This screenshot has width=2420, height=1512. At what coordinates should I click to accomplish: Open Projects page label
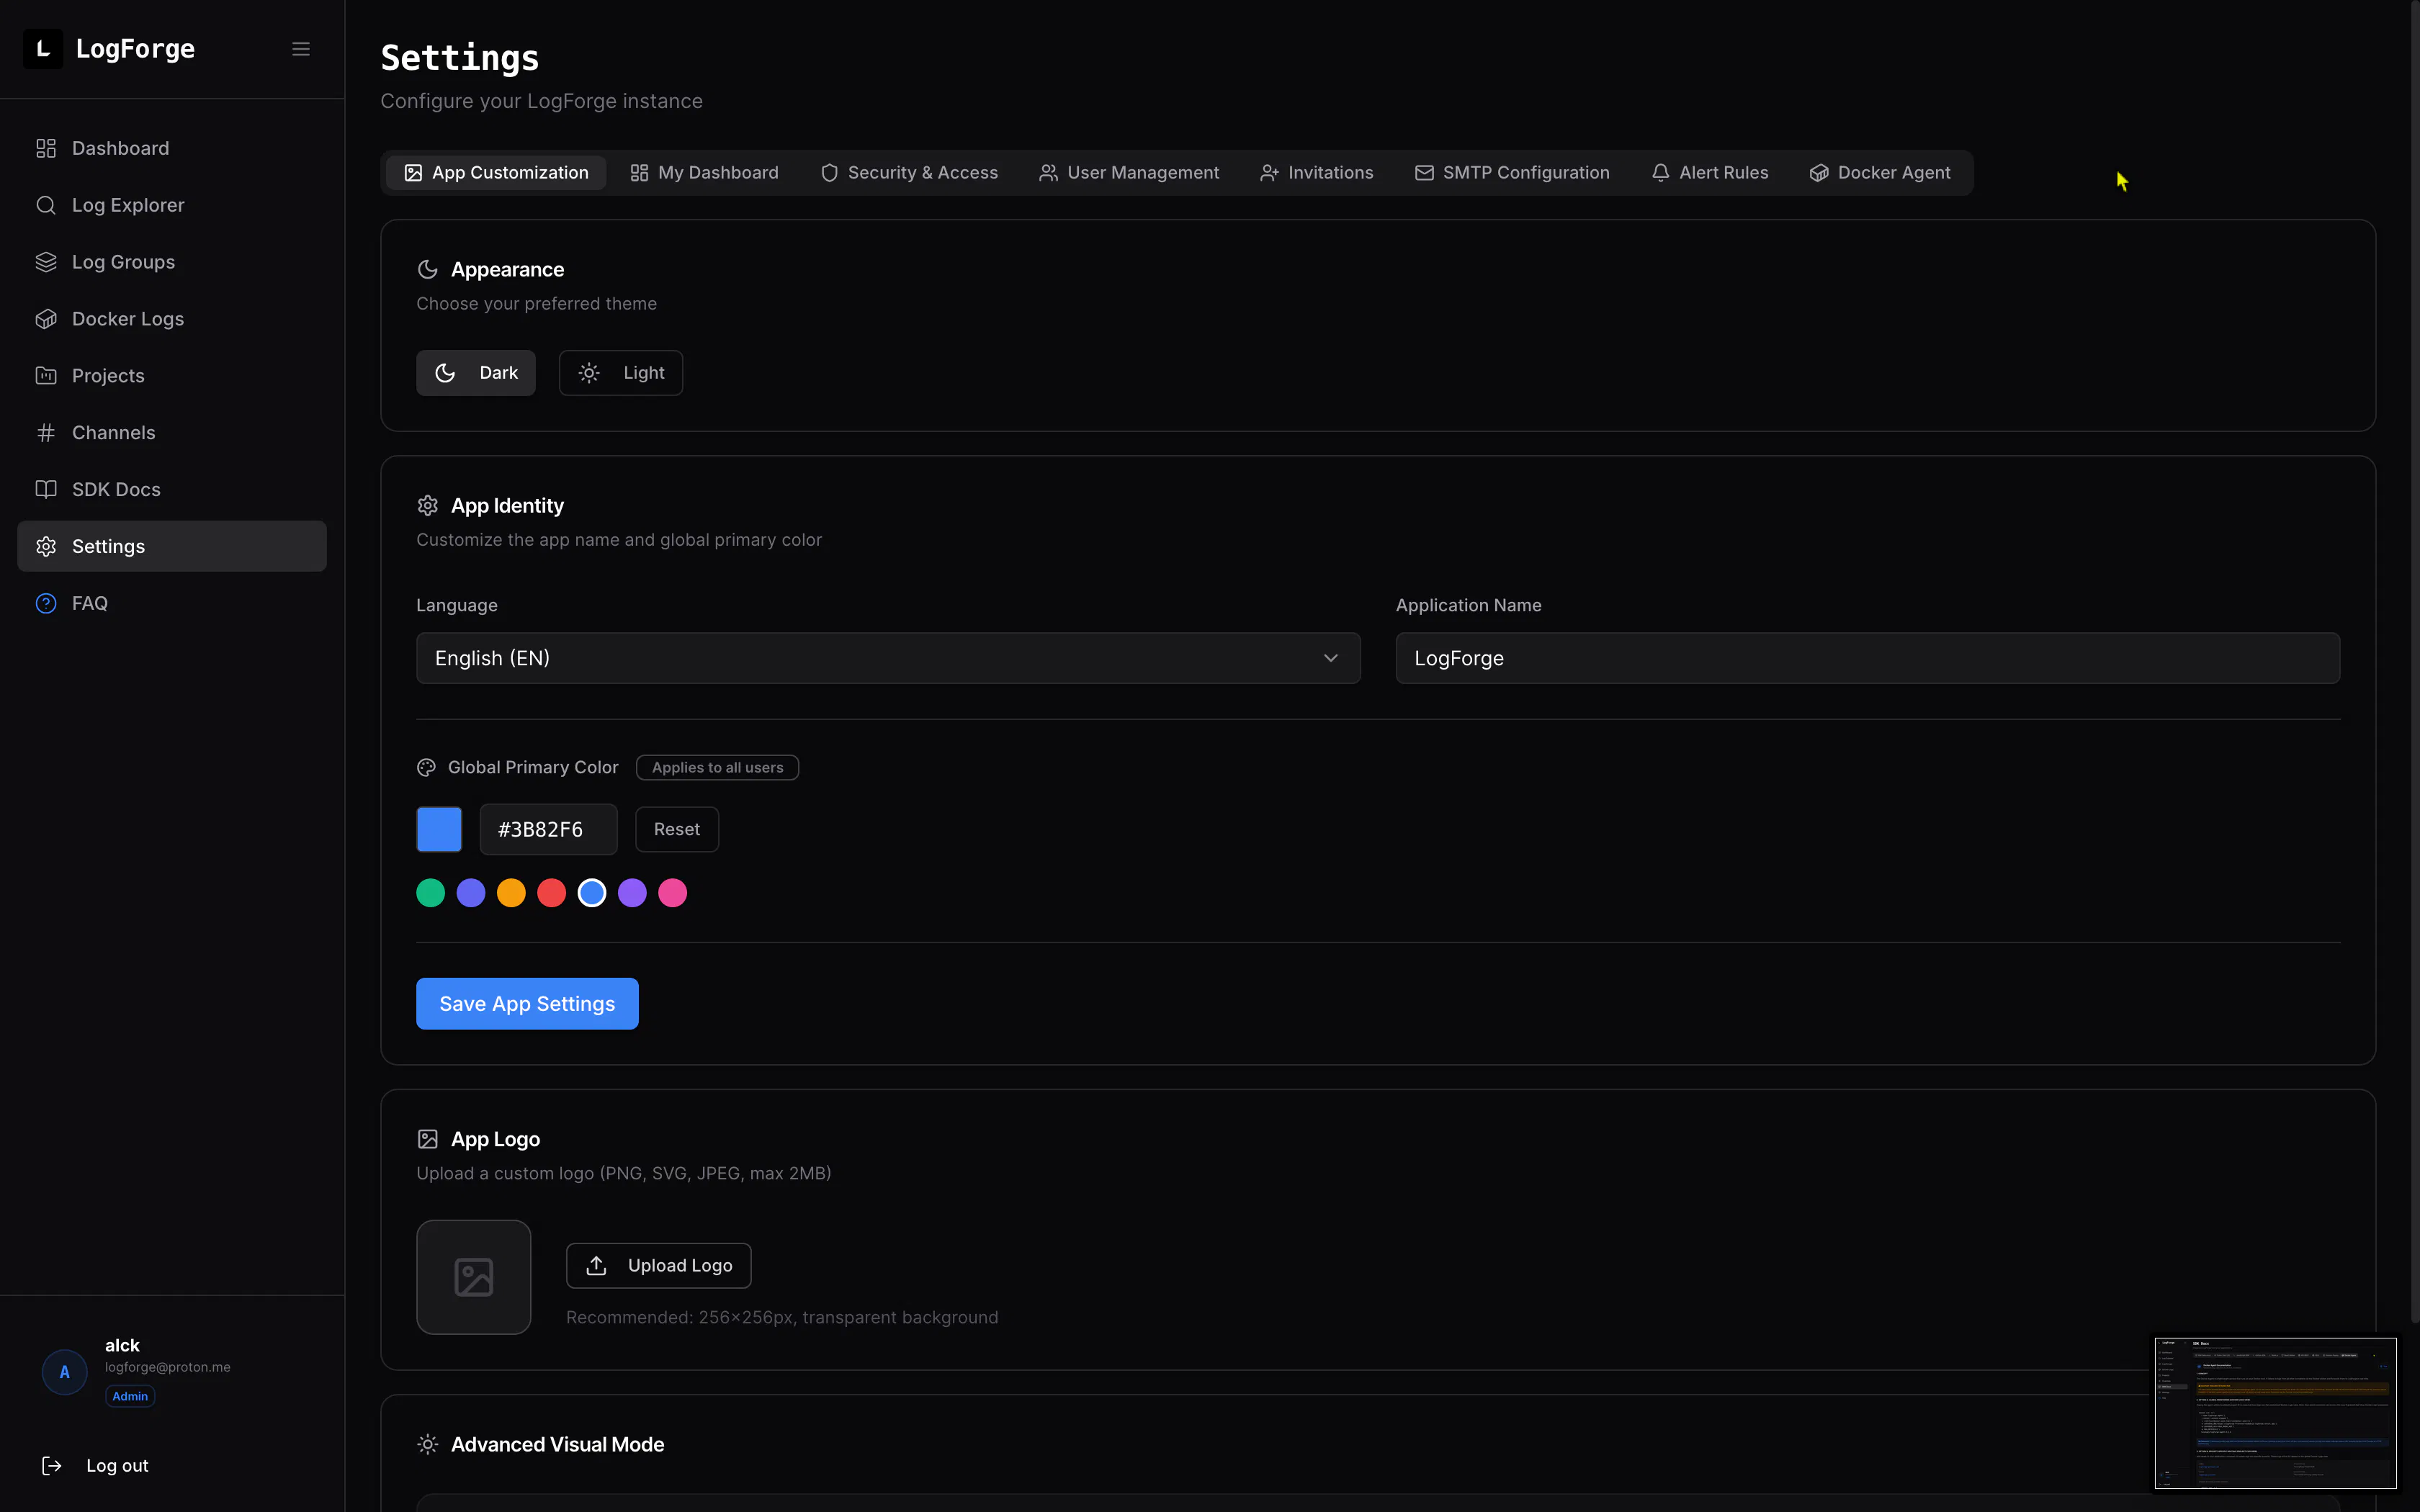click(108, 376)
